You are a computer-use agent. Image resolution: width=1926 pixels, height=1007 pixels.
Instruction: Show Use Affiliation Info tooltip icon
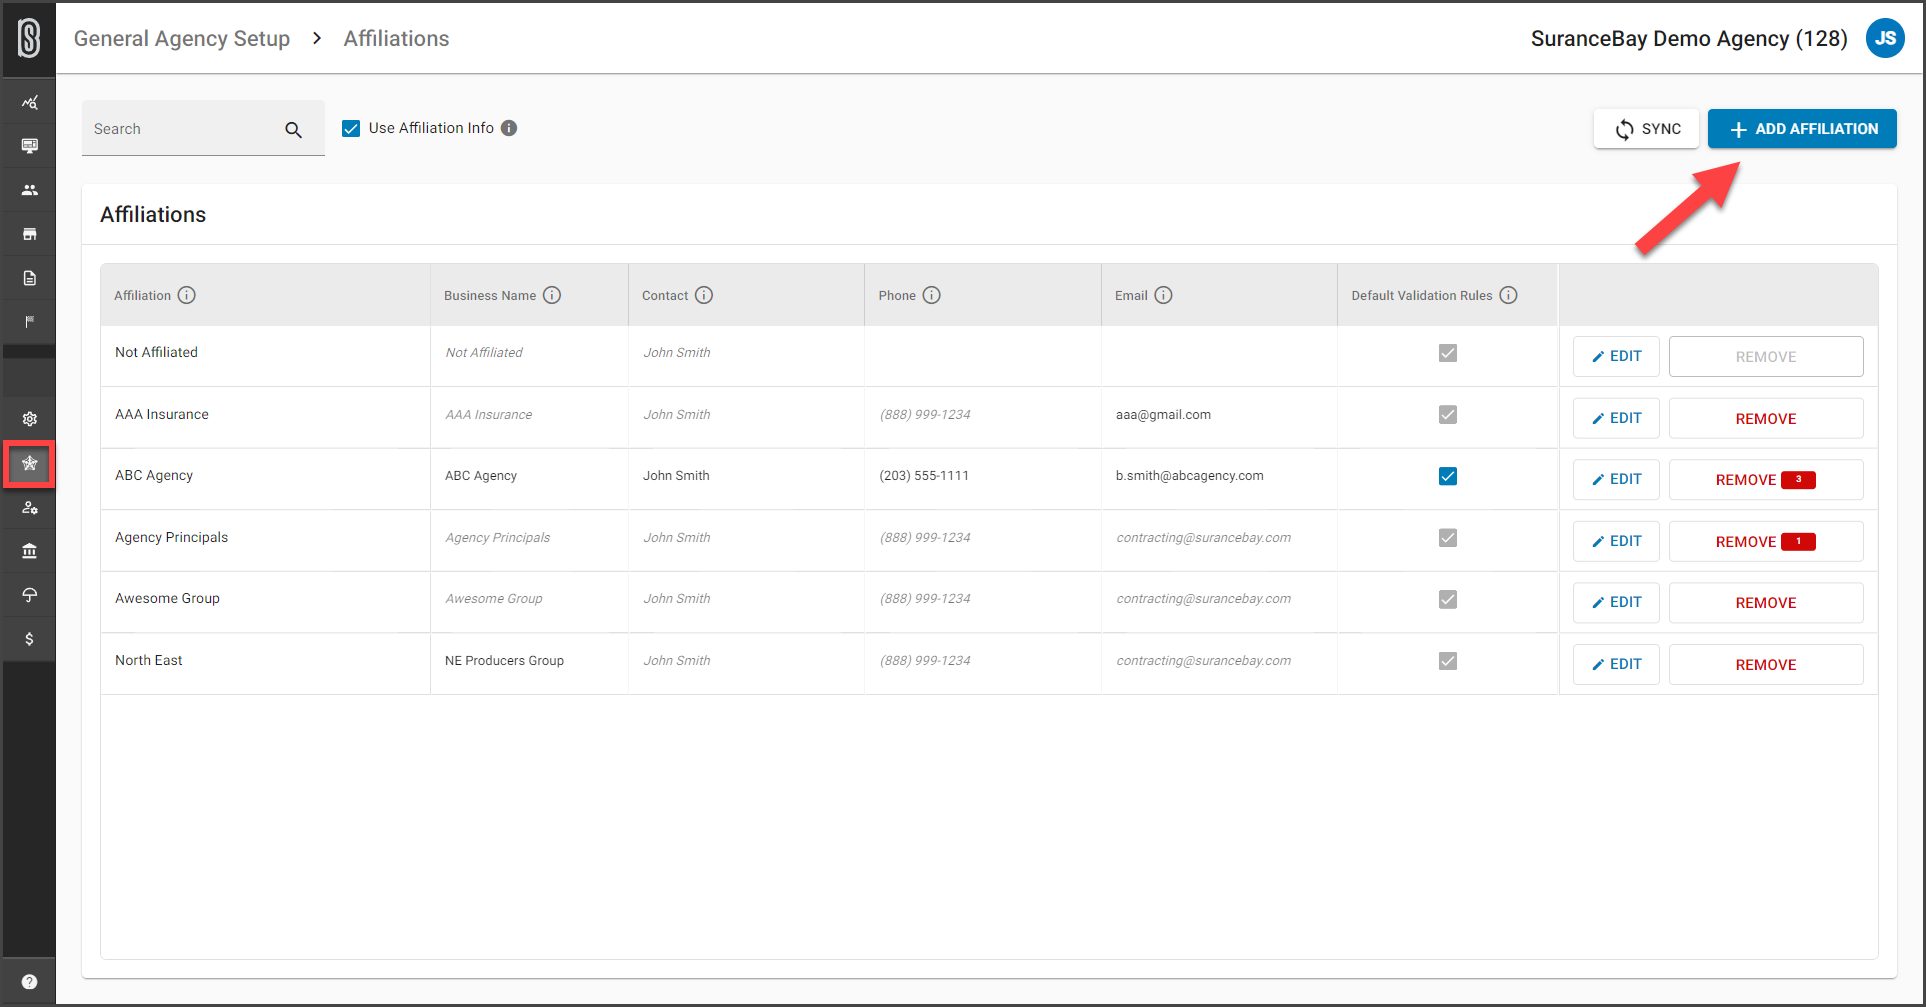click(509, 128)
